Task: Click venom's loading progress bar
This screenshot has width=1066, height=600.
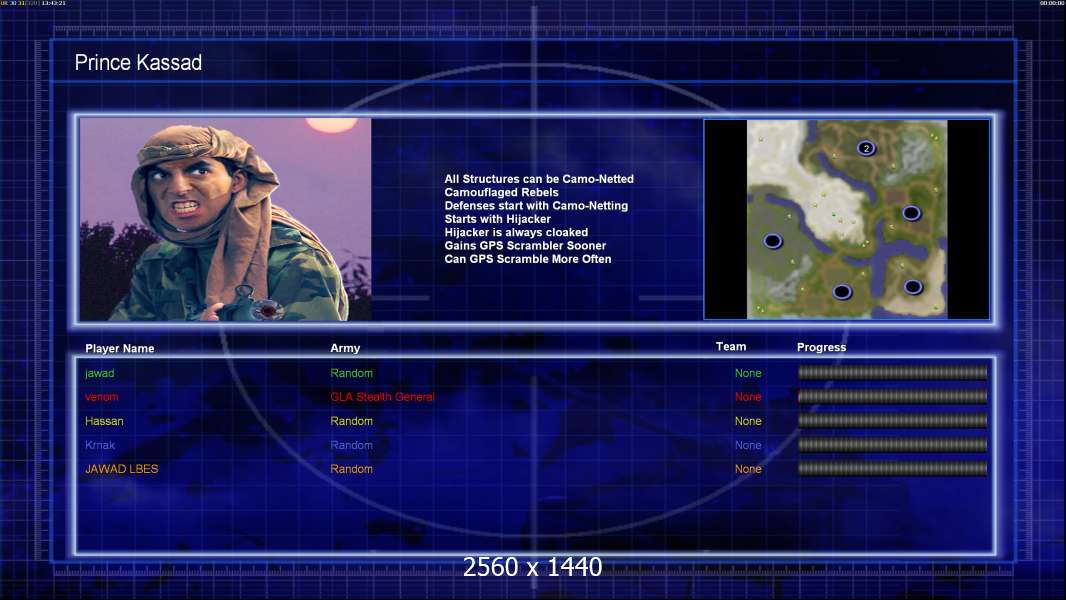Action: click(x=893, y=396)
